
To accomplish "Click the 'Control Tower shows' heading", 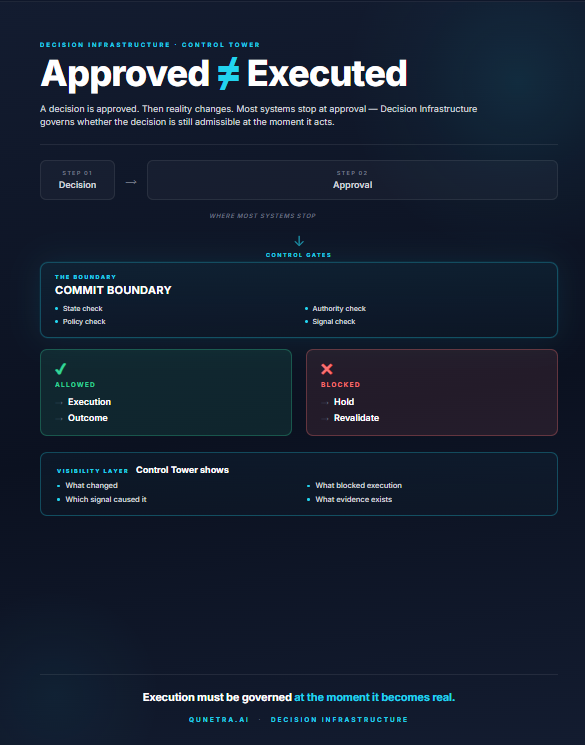I will (182, 470).
